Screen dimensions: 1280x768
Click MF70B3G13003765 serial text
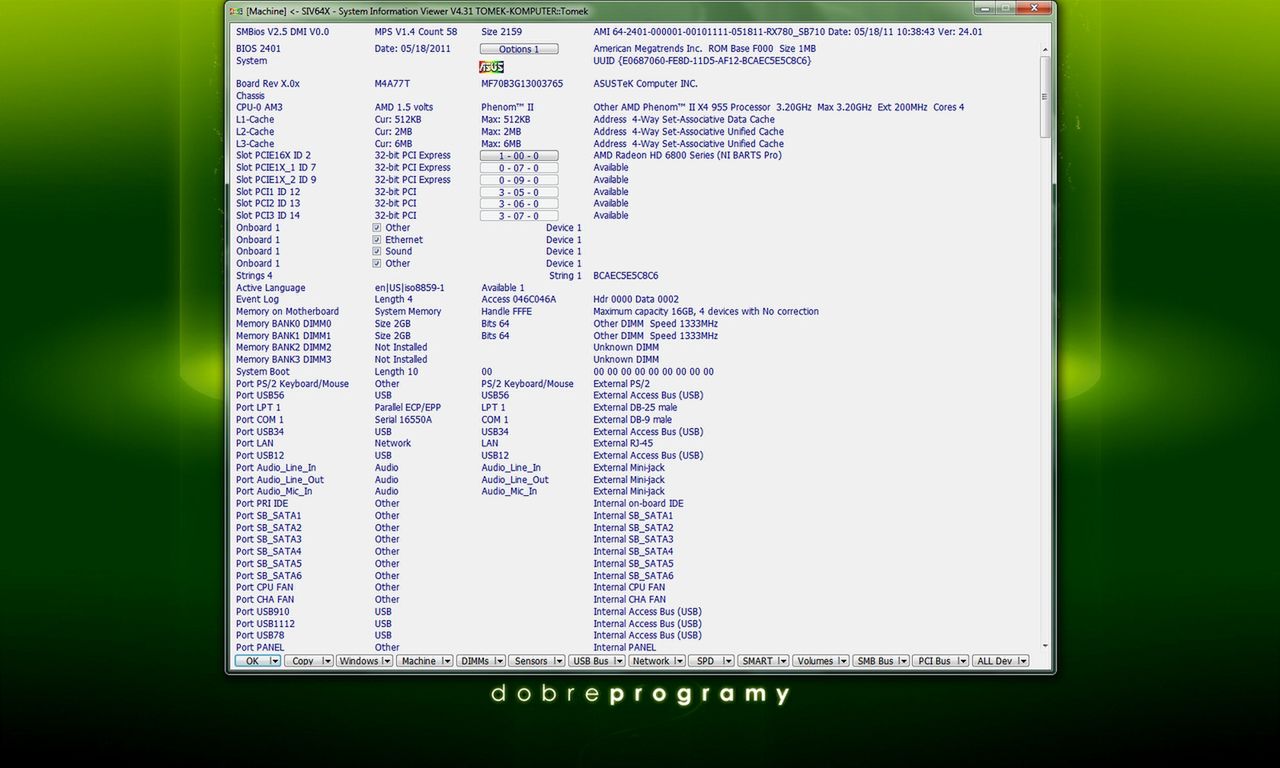pyautogui.click(x=522, y=84)
